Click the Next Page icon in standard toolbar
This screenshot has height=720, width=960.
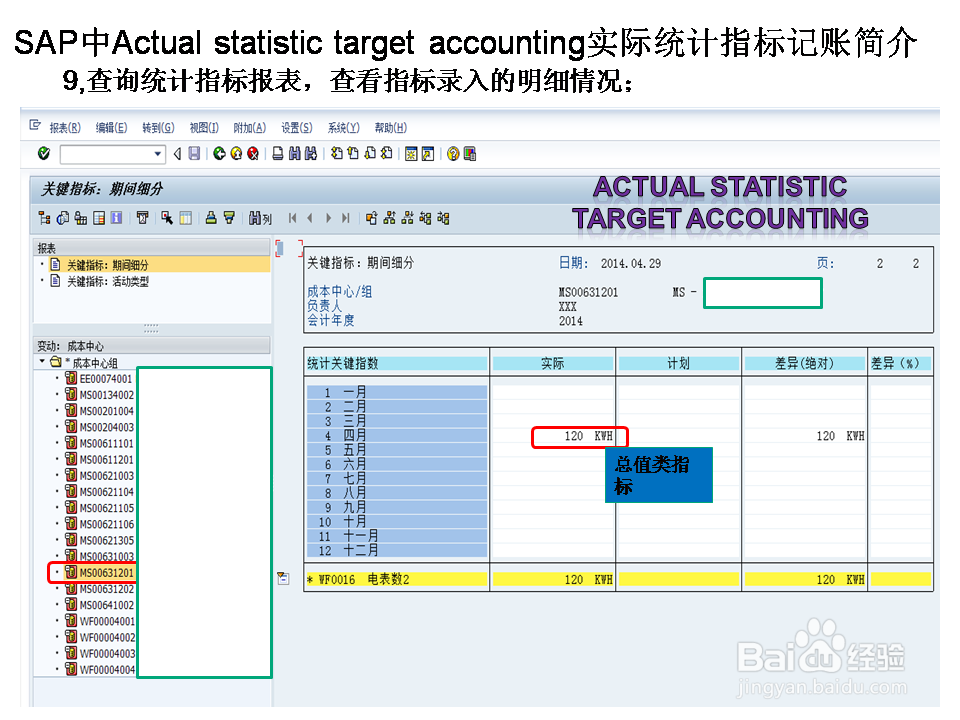tap(370, 154)
